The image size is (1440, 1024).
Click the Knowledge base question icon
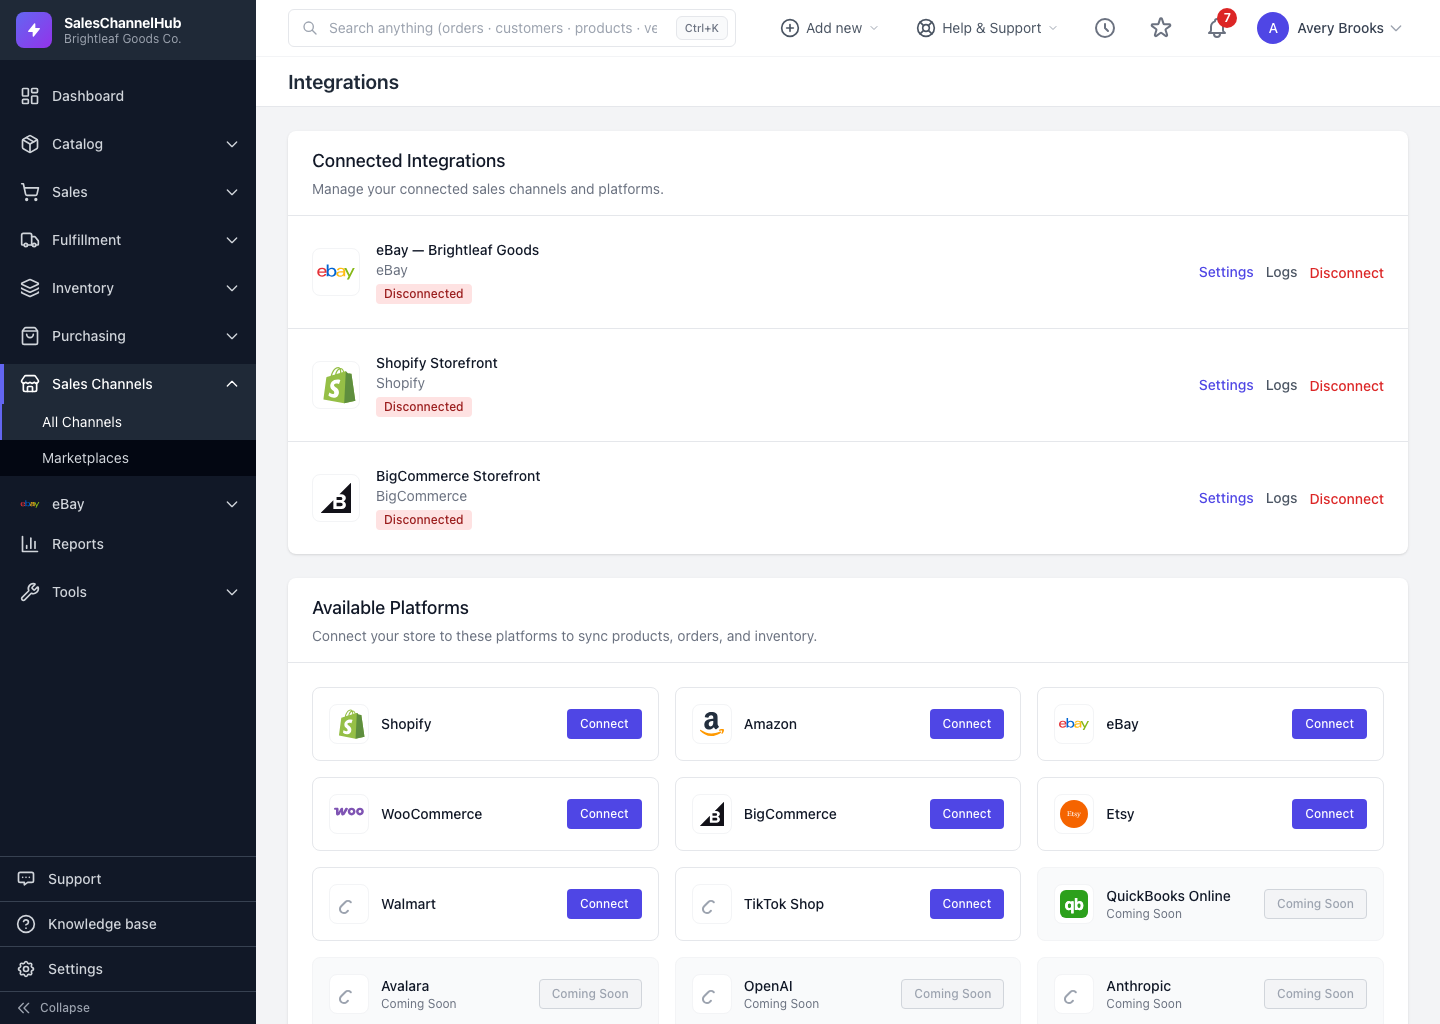[26, 924]
